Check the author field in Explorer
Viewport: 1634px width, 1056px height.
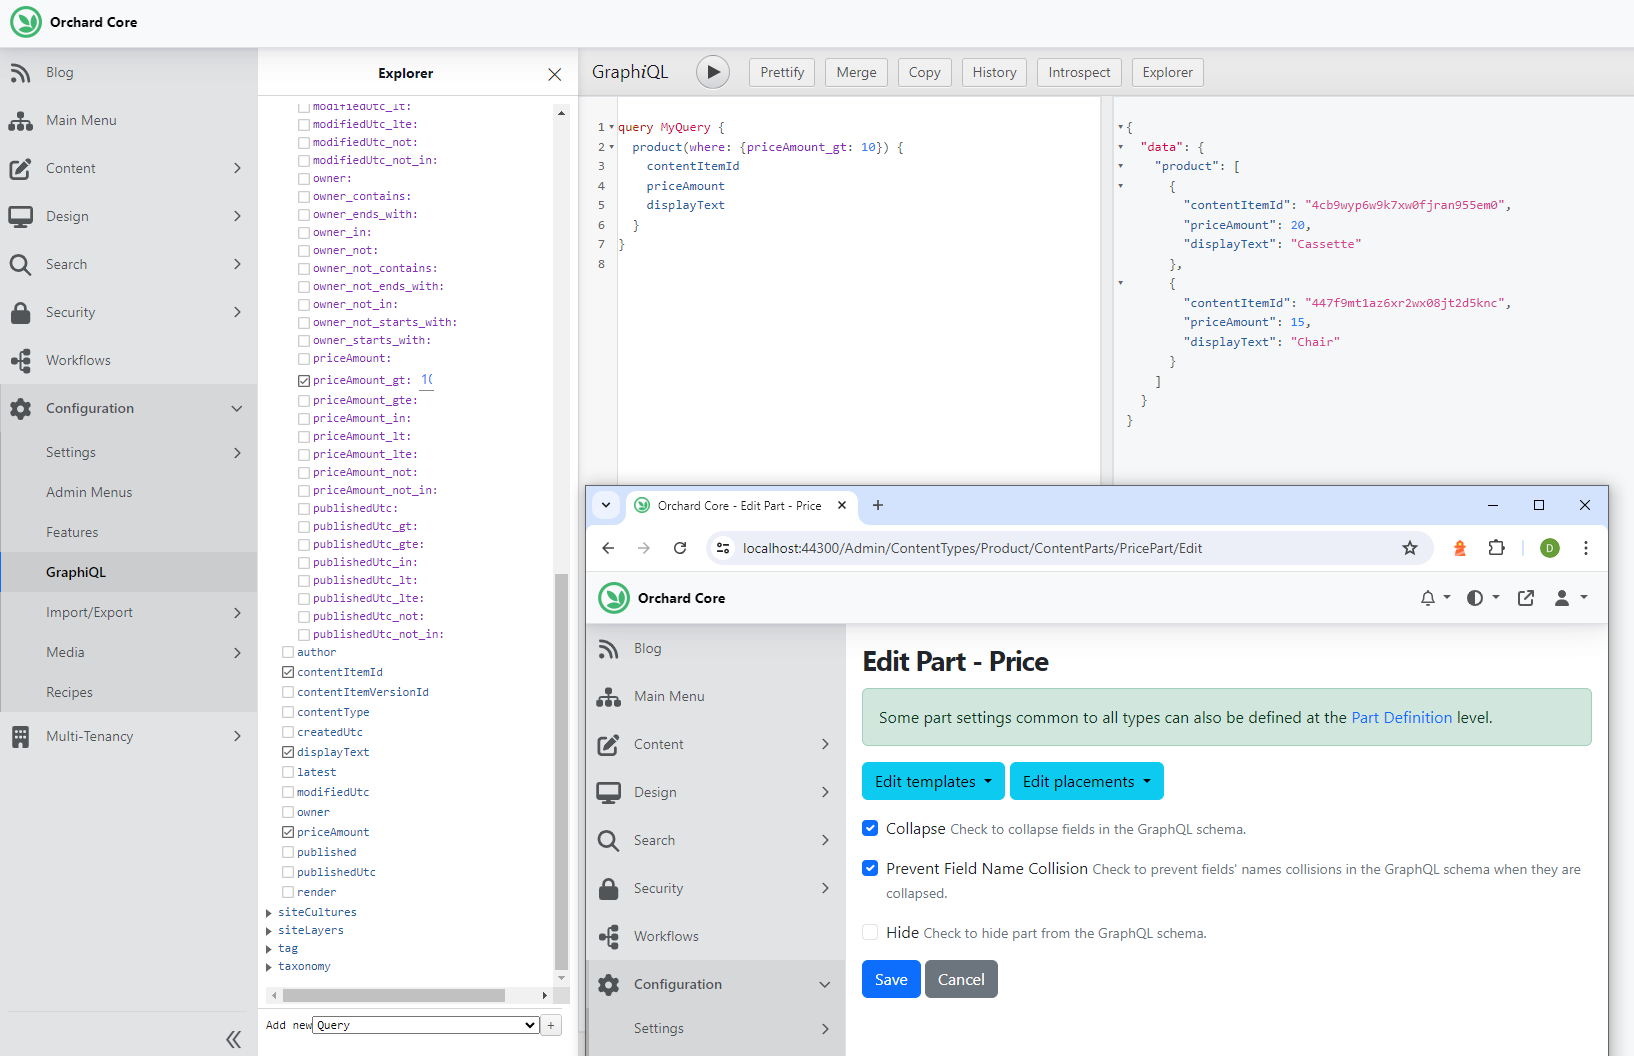pos(288,652)
